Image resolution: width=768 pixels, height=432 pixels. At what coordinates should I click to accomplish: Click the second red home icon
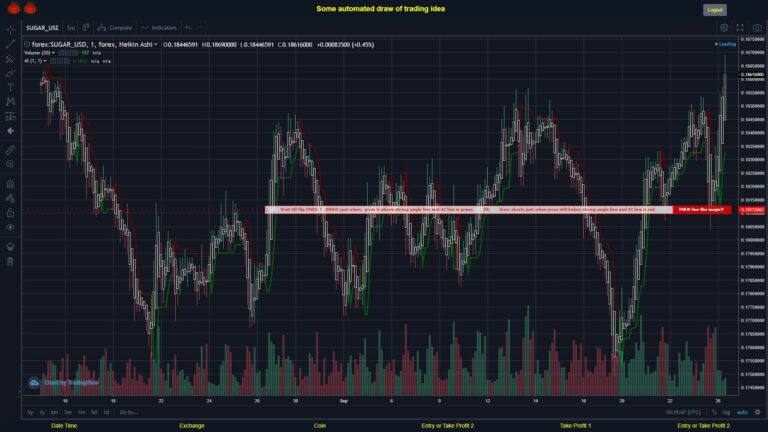pyautogui.click(x=30, y=8)
